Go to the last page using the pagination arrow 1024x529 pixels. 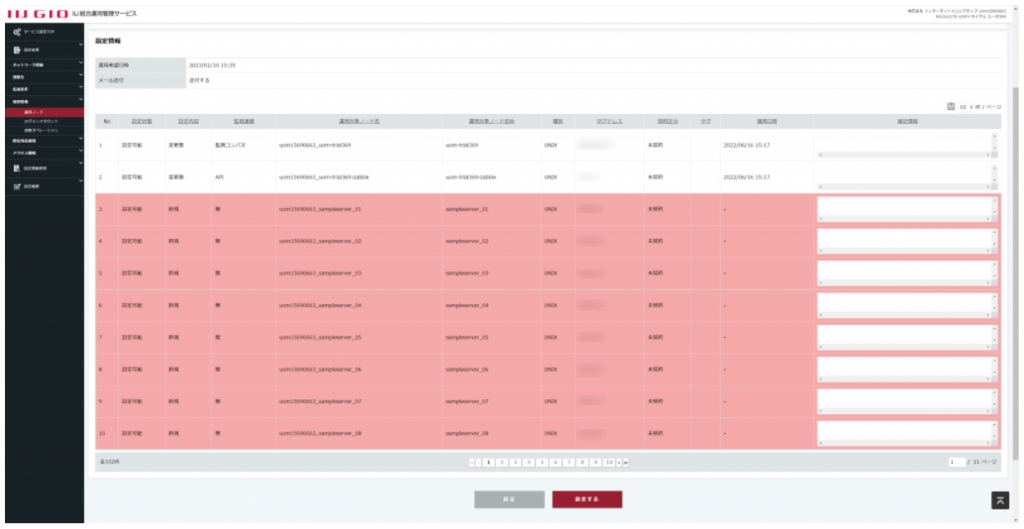pyautogui.click(x=626, y=462)
